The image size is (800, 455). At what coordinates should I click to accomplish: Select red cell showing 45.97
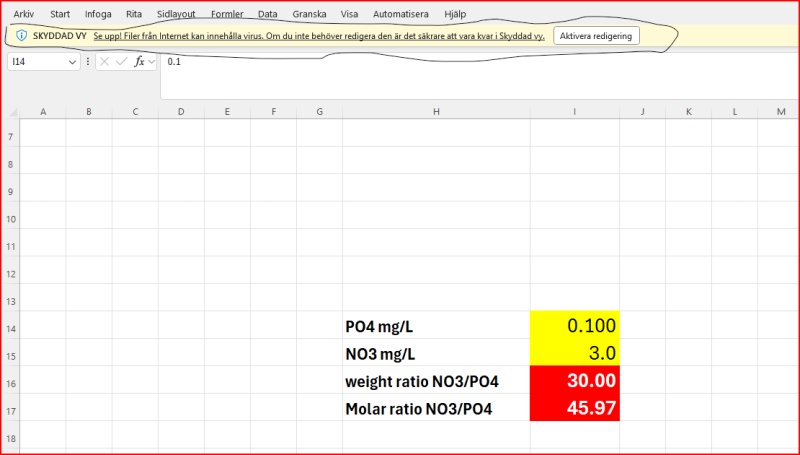(574, 408)
